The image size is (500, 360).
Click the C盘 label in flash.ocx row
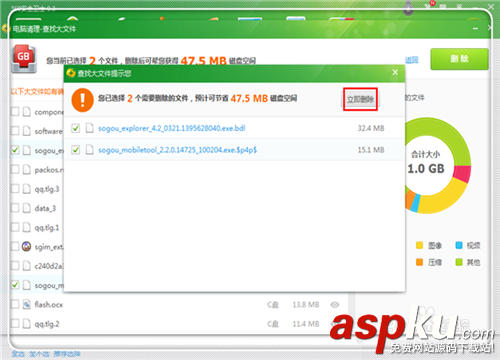[x=273, y=304]
